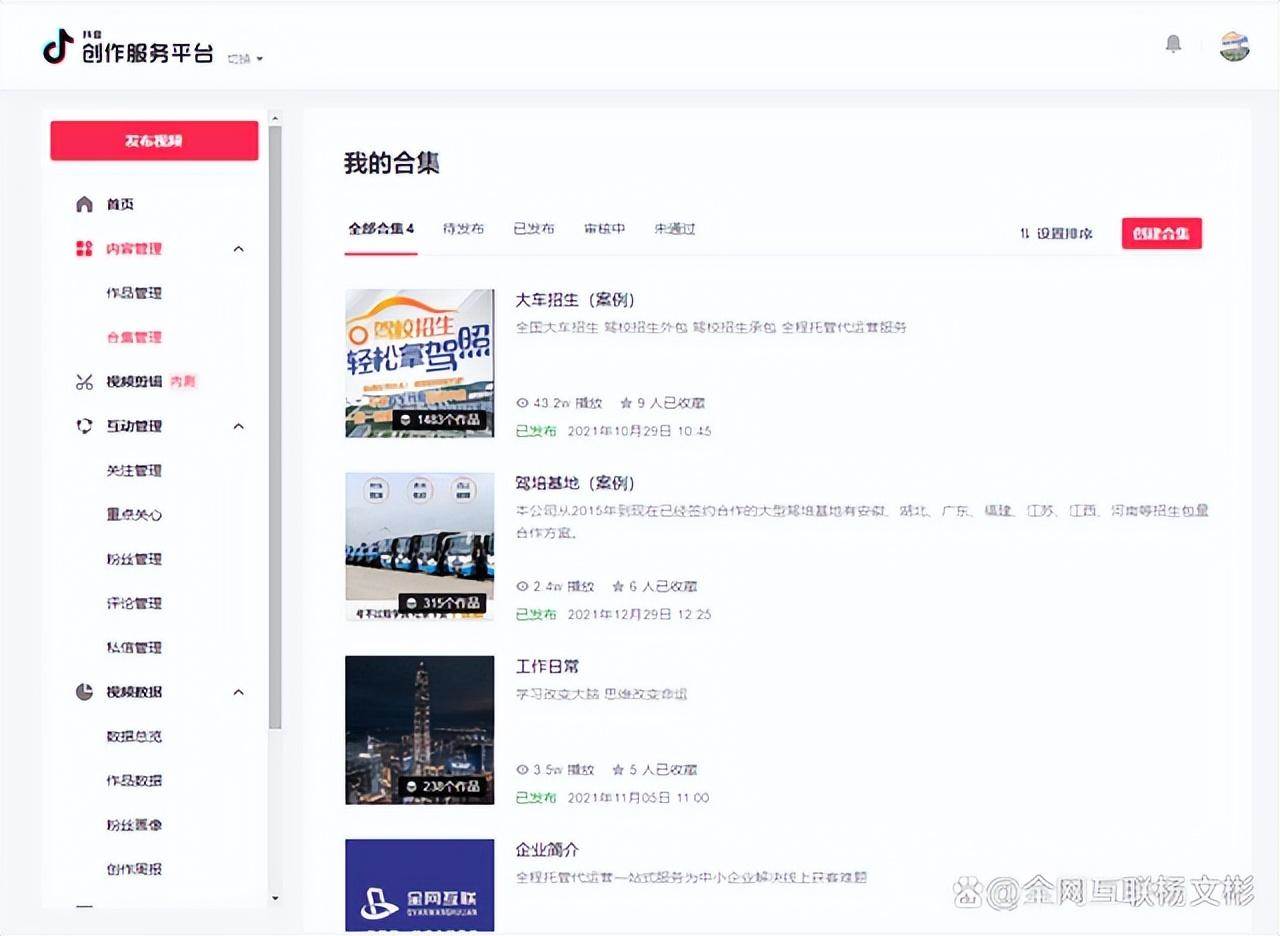Click date text 2021年11月05日 11:00

coord(639,798)
